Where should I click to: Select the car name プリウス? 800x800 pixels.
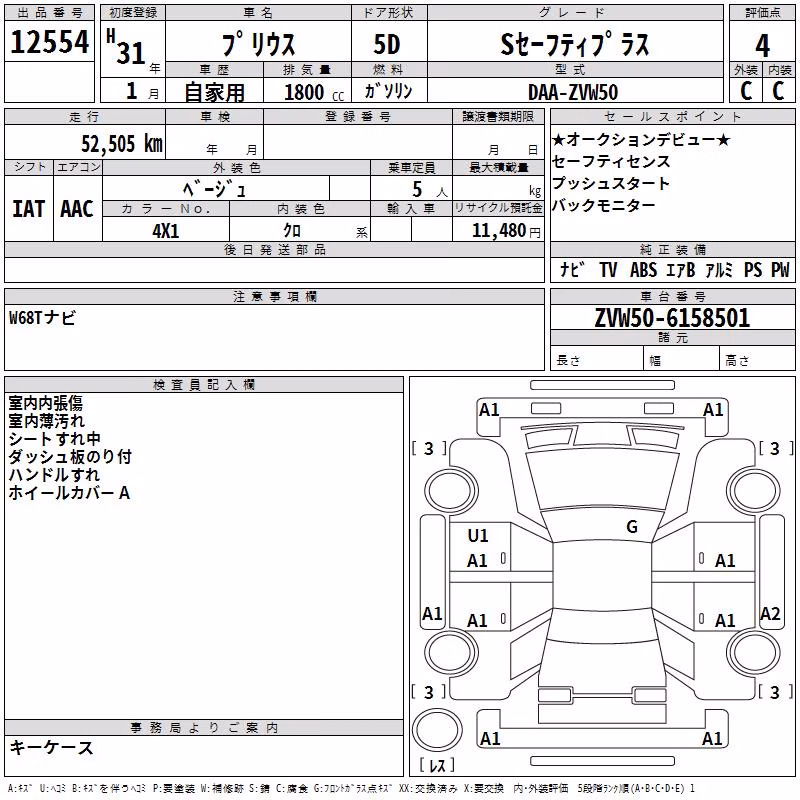[258, 44]
